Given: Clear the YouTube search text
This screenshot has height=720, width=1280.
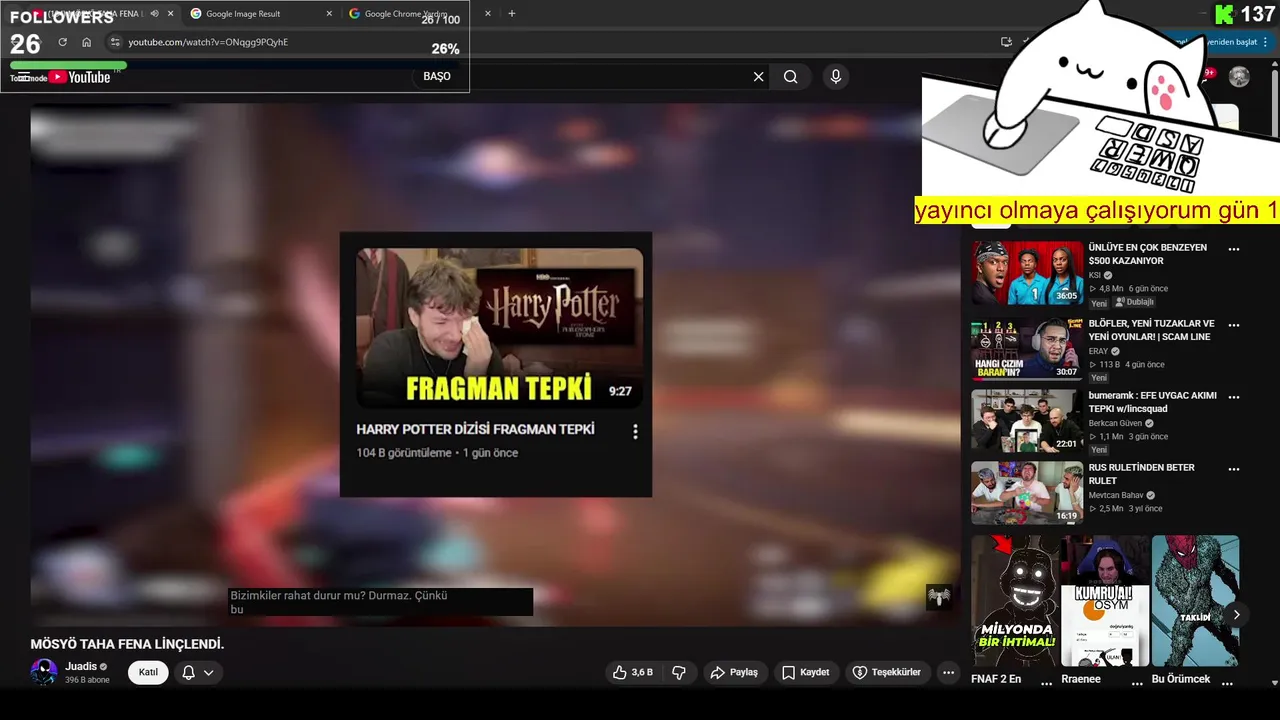Looking at the screenshot, I should [758, 77].
